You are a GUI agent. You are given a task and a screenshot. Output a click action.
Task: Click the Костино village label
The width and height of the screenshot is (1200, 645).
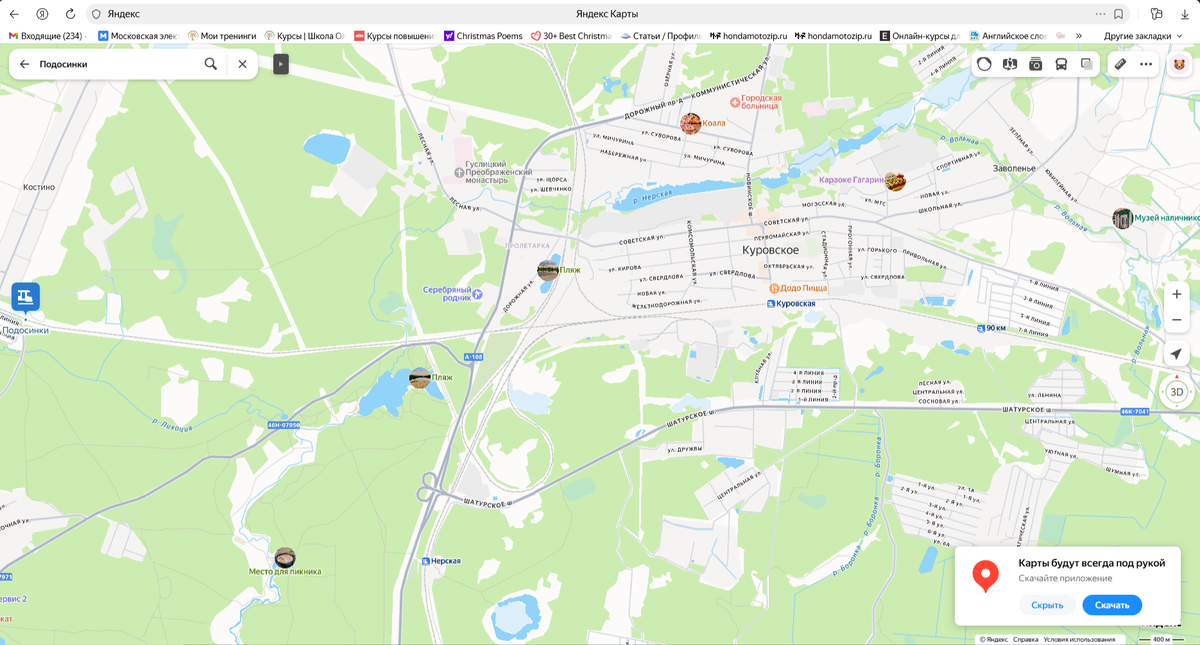coord(39,187)
